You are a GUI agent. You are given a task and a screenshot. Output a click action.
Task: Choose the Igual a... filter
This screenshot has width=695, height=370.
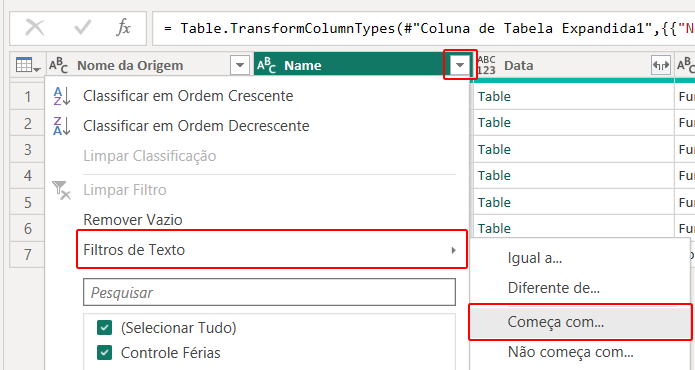535,258
